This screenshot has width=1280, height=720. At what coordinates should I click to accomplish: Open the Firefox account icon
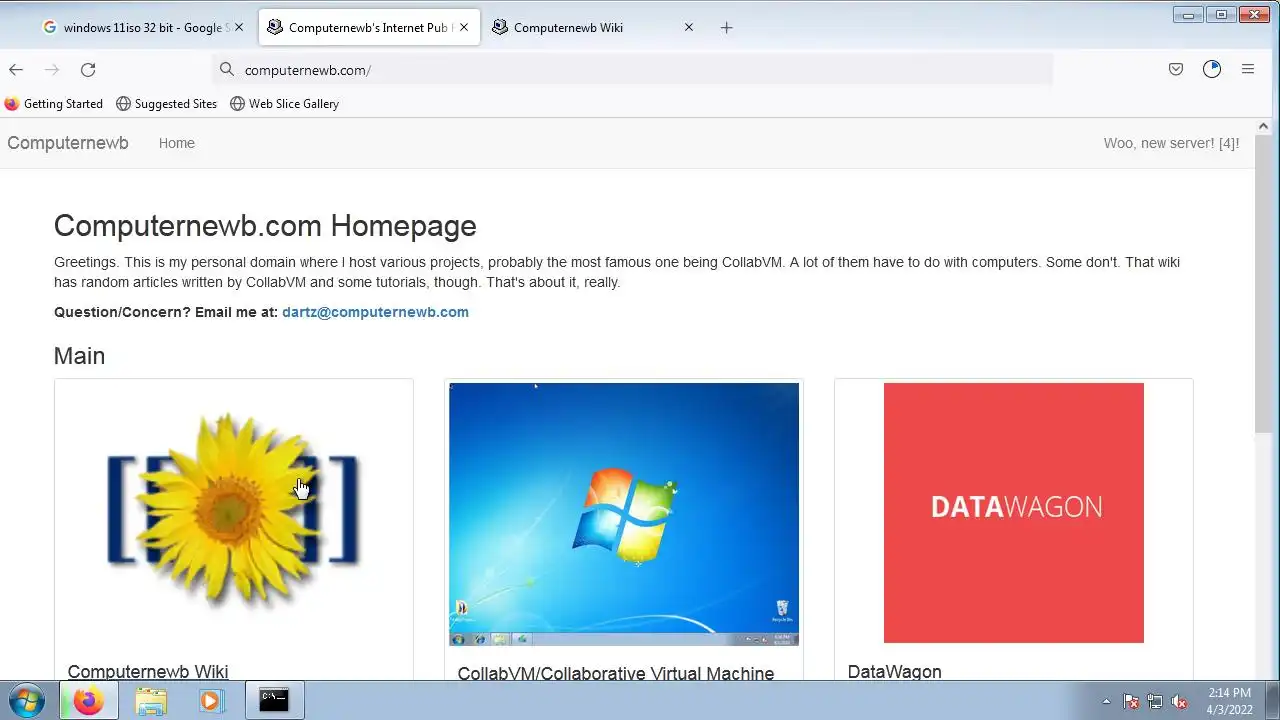[1212, 69]
